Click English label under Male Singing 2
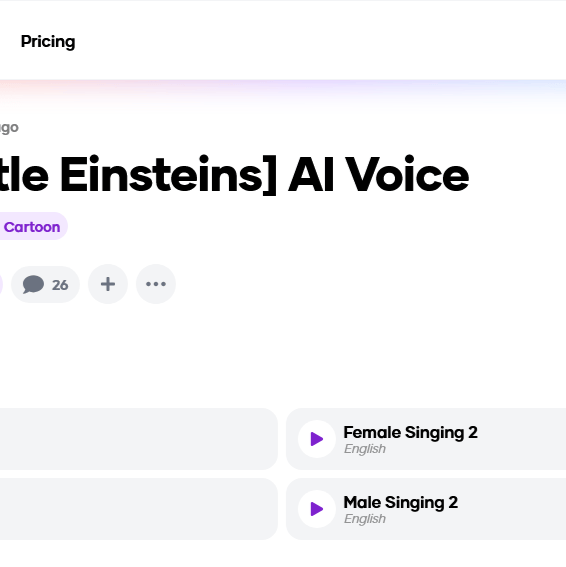Viewport: 566px width, 567px height. tap(365, 519)
